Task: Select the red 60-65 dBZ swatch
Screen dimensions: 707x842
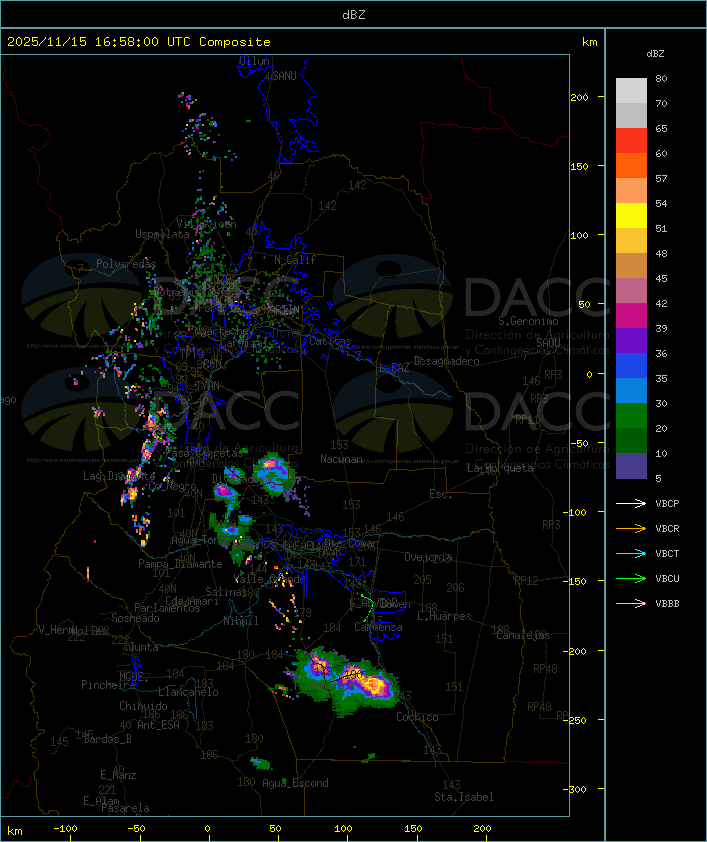Action: (x=631, y=140)
